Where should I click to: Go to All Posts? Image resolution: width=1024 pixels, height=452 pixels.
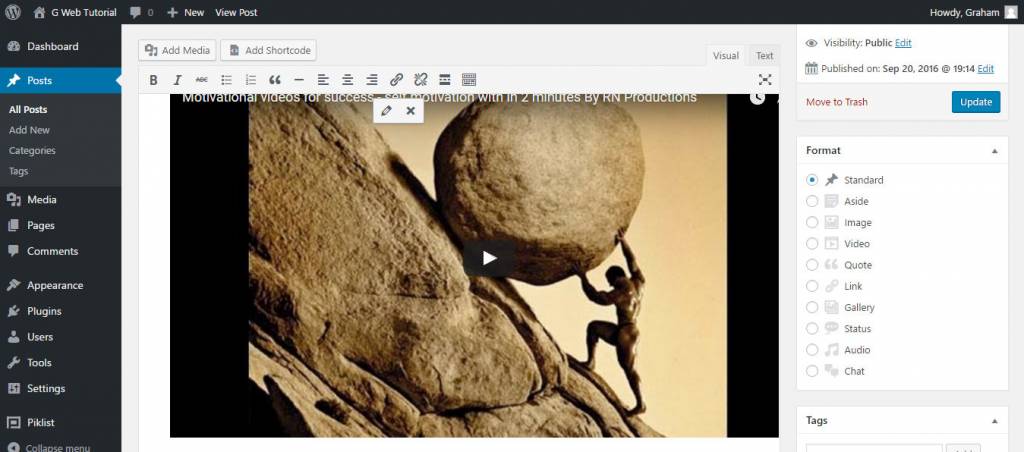[28, 110]
